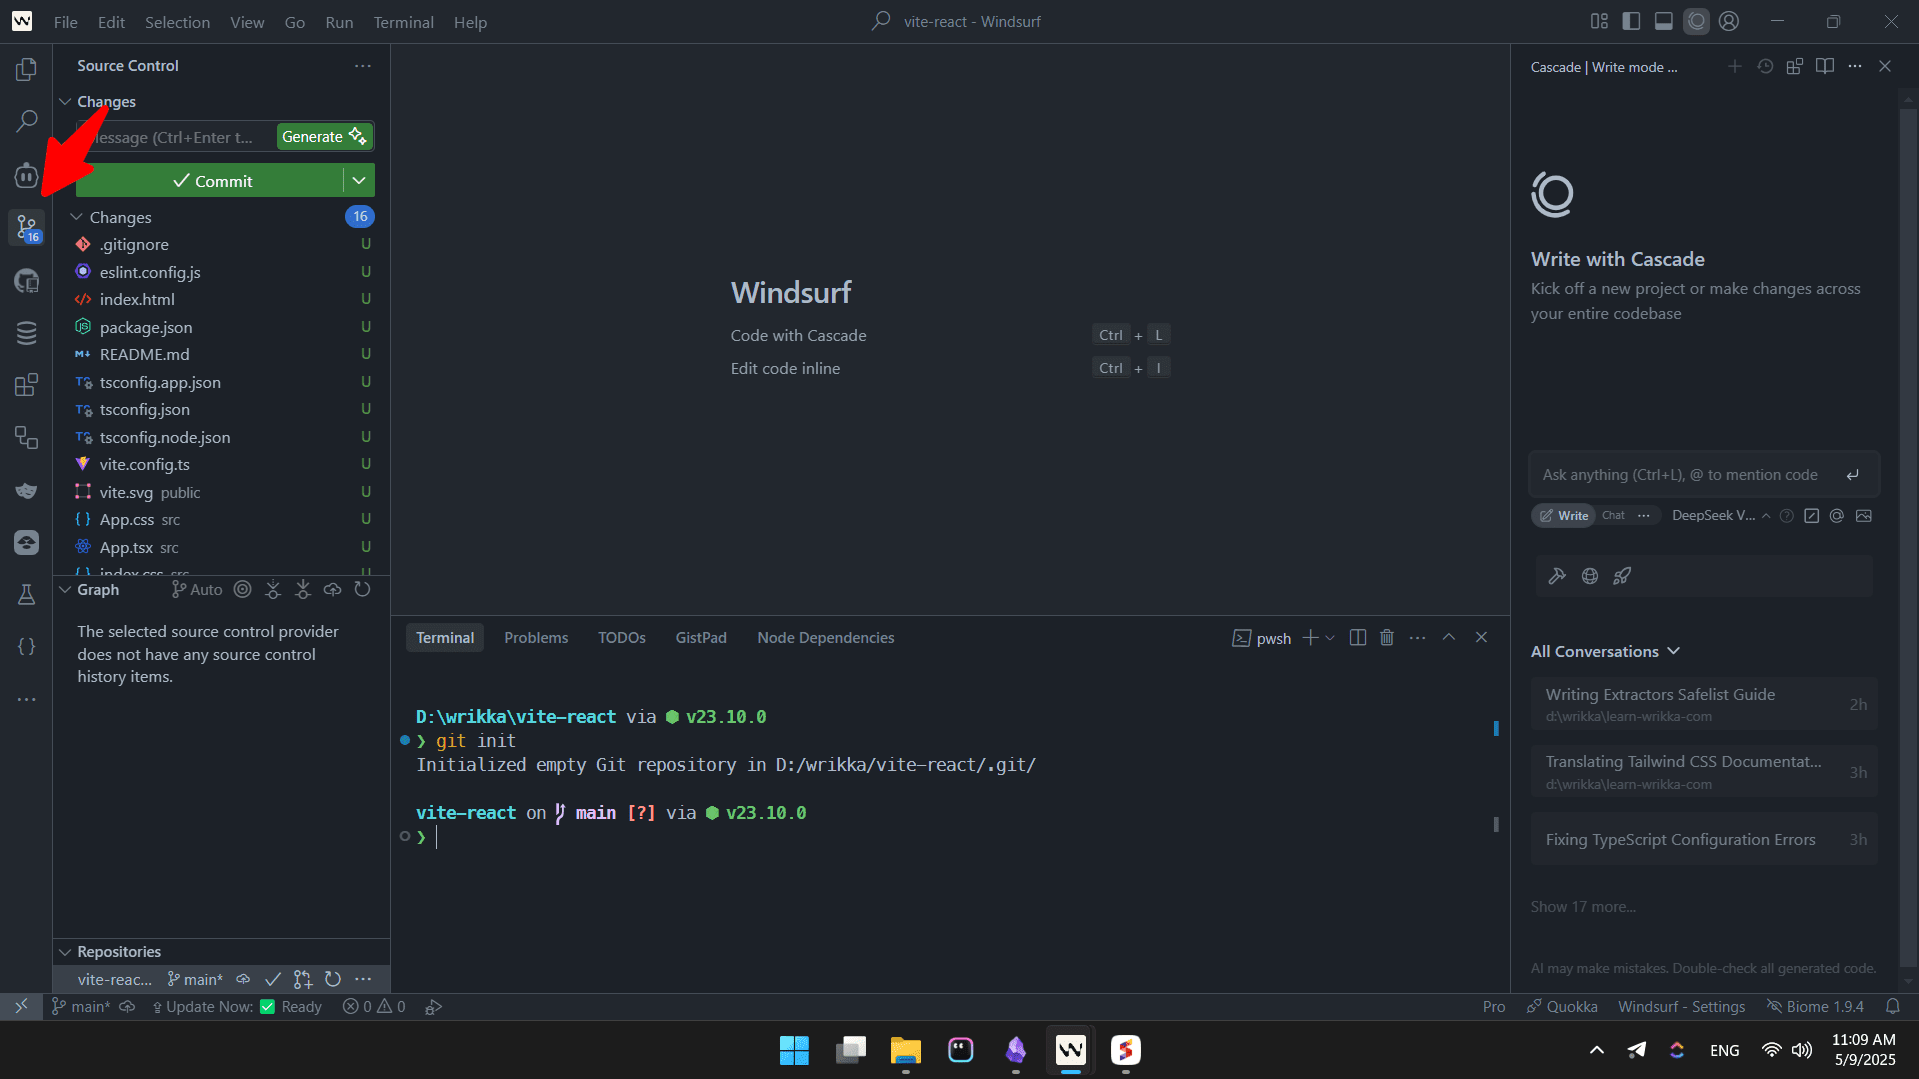Image resolution: width=1919 pixels, height=1079 pixels.
Task: Toggle primary side bar layout icon
Action: 1631,21
